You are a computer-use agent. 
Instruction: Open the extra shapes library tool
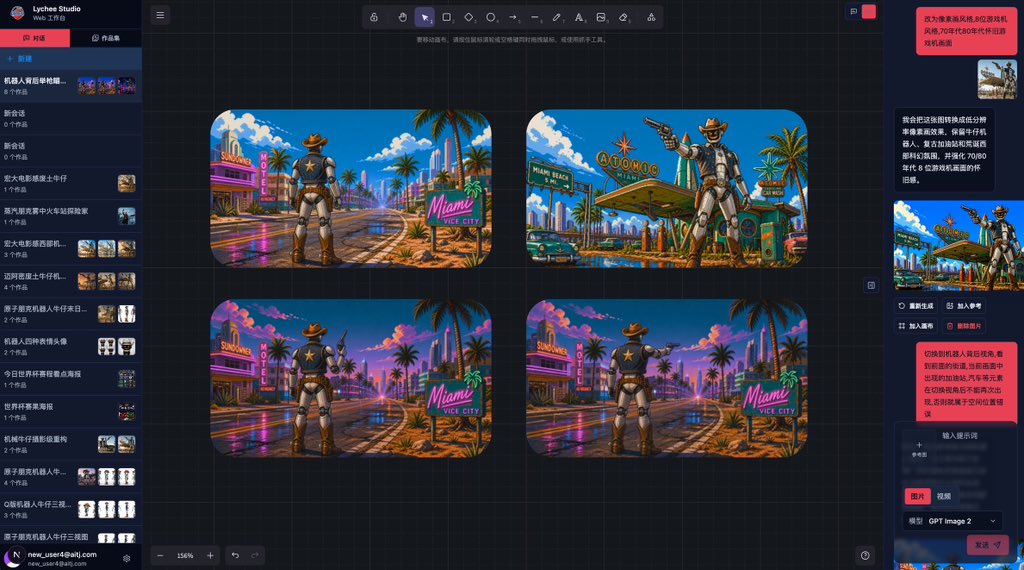(651, 17)
